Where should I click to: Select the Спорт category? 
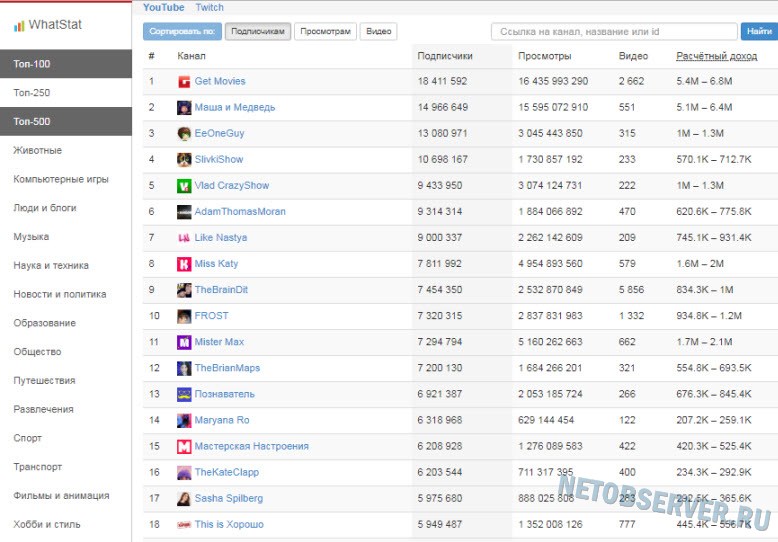pos(27,438)
